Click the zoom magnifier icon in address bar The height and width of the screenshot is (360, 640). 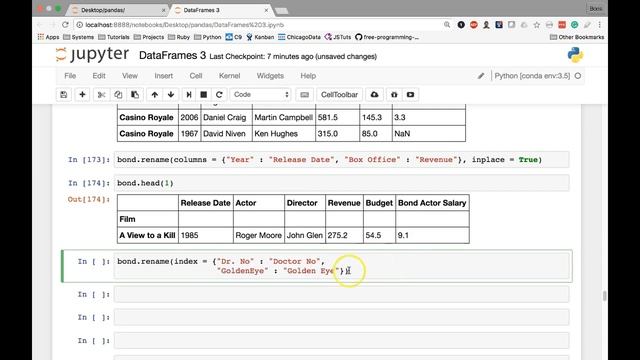point(447,25)
